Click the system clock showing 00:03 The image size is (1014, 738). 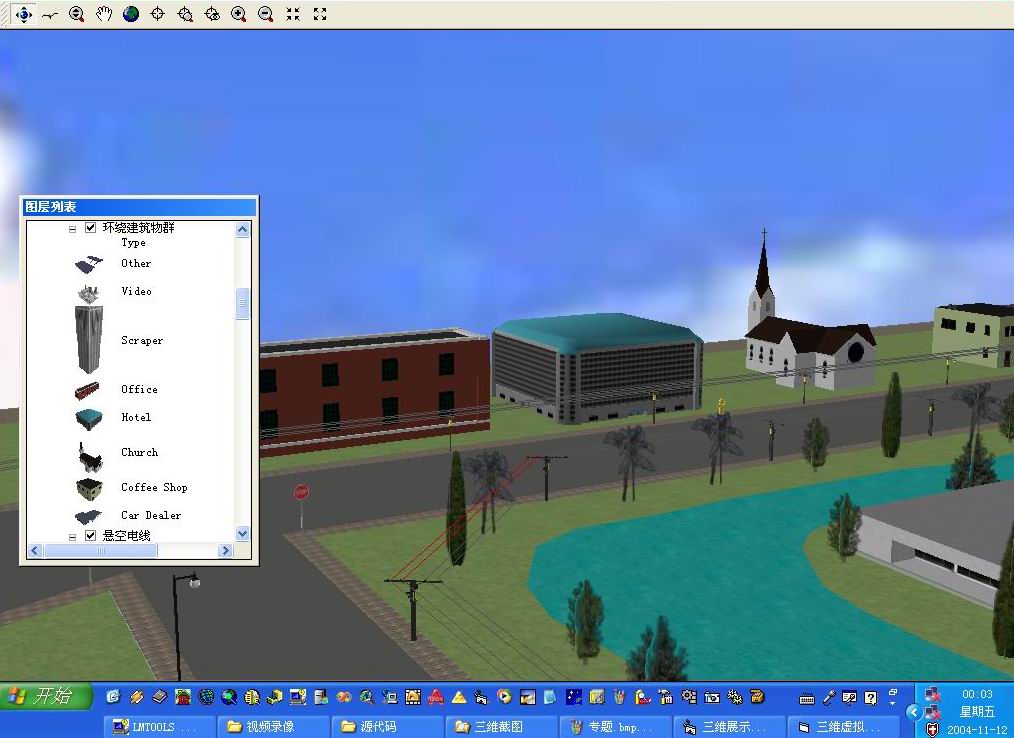[x=977, y=694]
